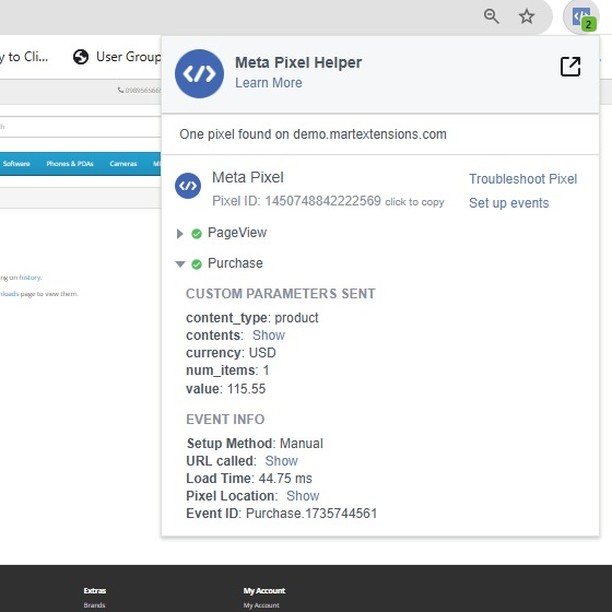Viewport: 612px width, 612px height.
Task: Click the small Meta Pixel logo icon
Action: coord(188,186)
